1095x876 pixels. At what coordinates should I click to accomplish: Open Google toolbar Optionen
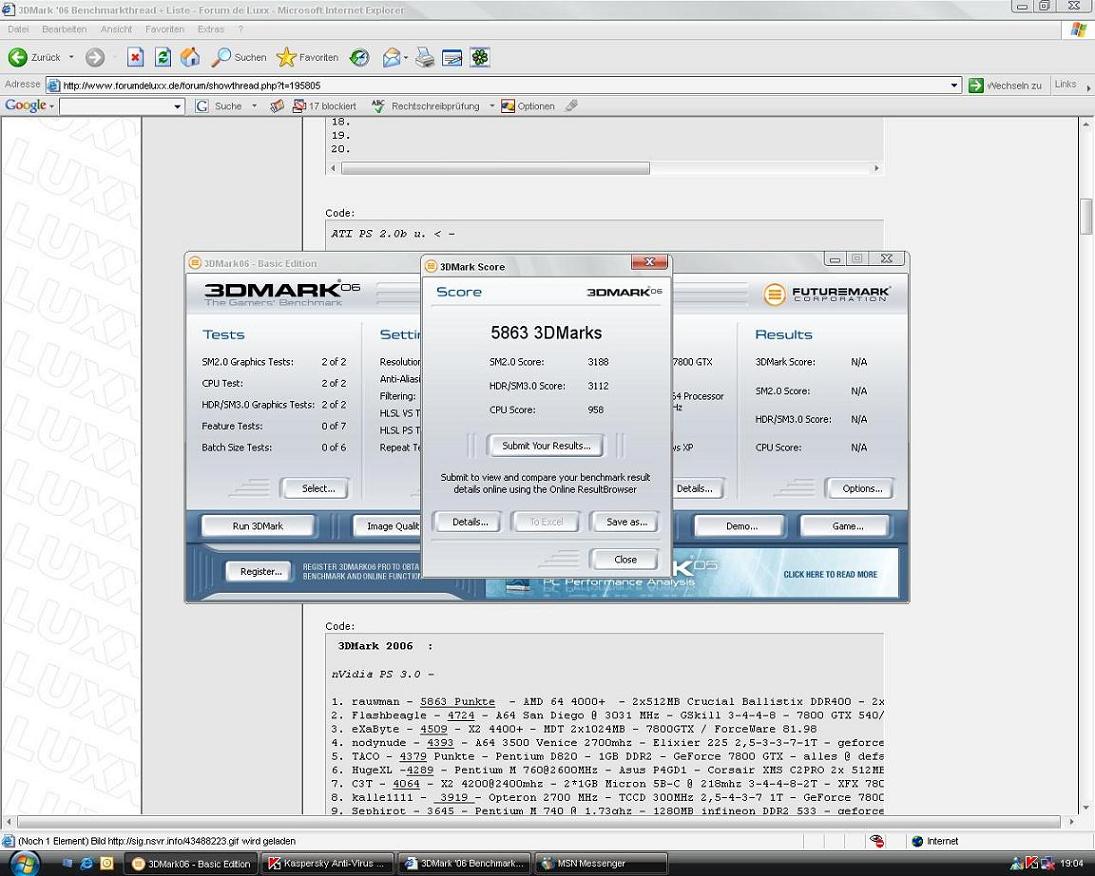point(528,106)
